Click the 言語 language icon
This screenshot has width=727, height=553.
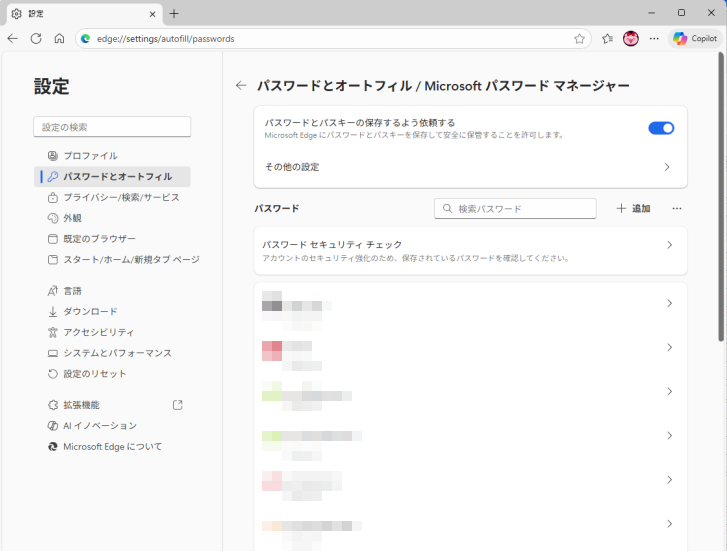click(x=53, y=291)
